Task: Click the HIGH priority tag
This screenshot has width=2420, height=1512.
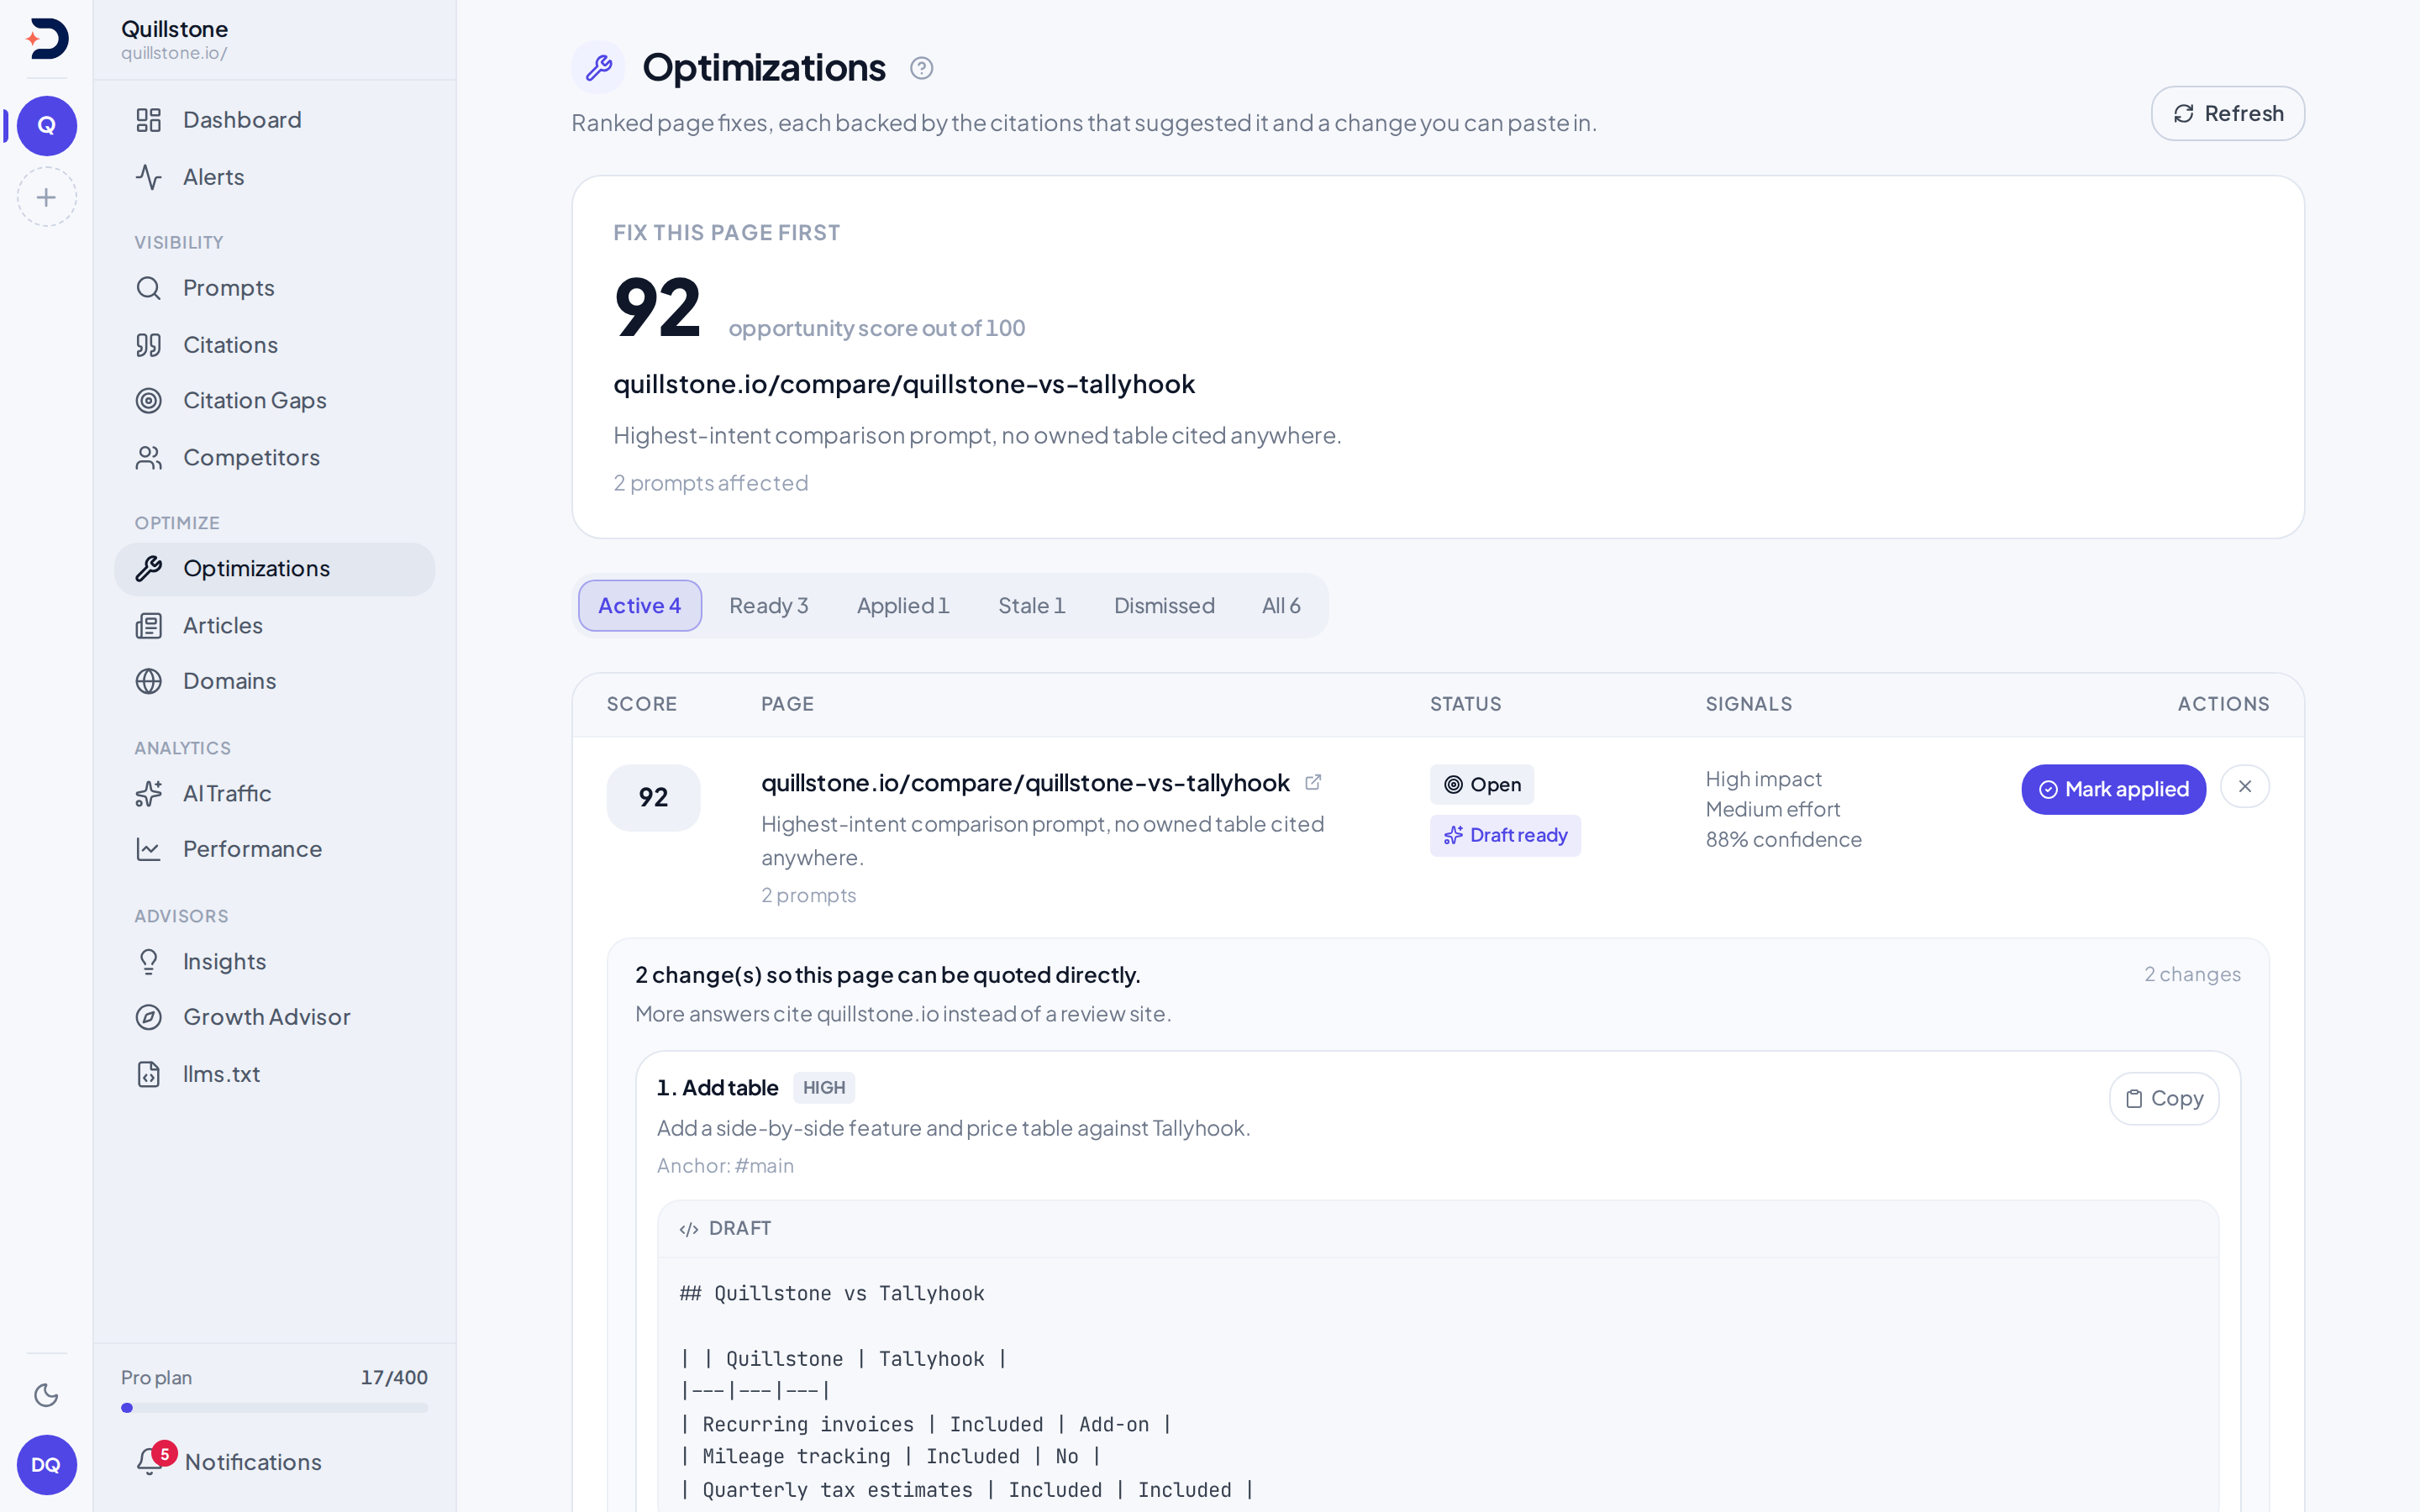Action: (824, 1088)
